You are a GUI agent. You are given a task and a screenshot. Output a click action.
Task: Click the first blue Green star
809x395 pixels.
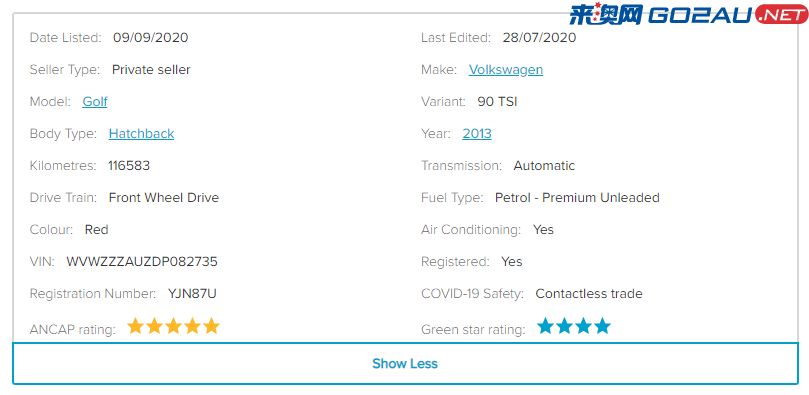[x=545, y=326]
